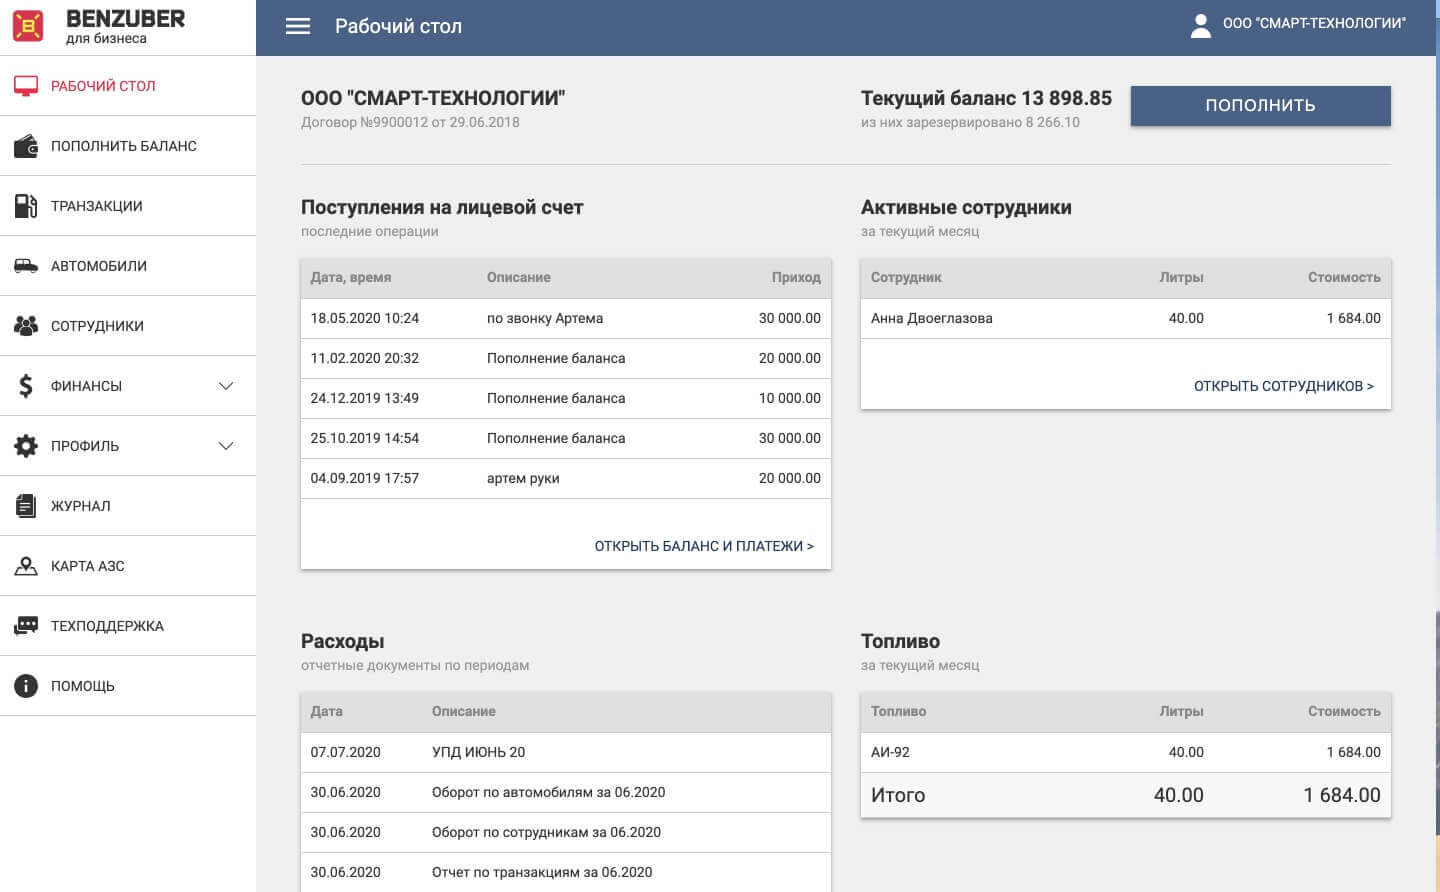Click the truck icon for Автомобили
Viewport: 1440px width, 892px height.
point(26,266)
